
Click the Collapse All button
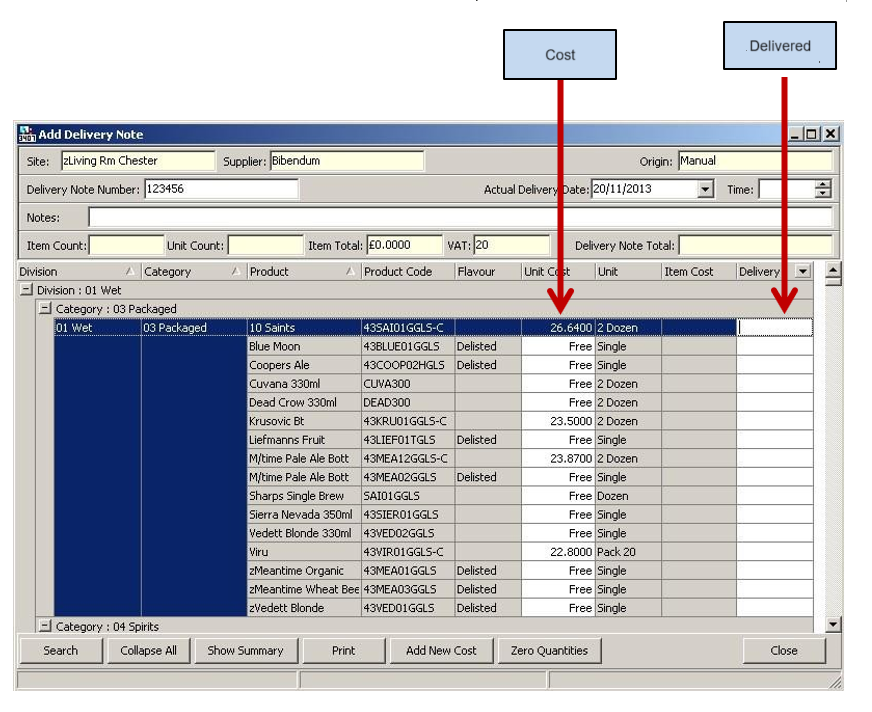click(x=148, y=650)
